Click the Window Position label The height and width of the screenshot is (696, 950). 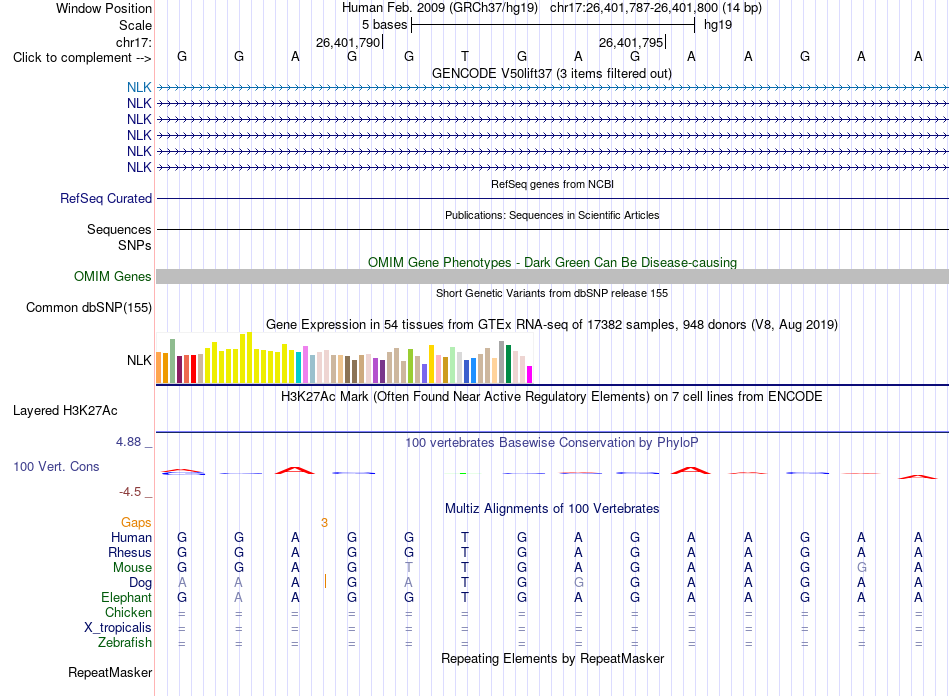[x=104, y=8]
